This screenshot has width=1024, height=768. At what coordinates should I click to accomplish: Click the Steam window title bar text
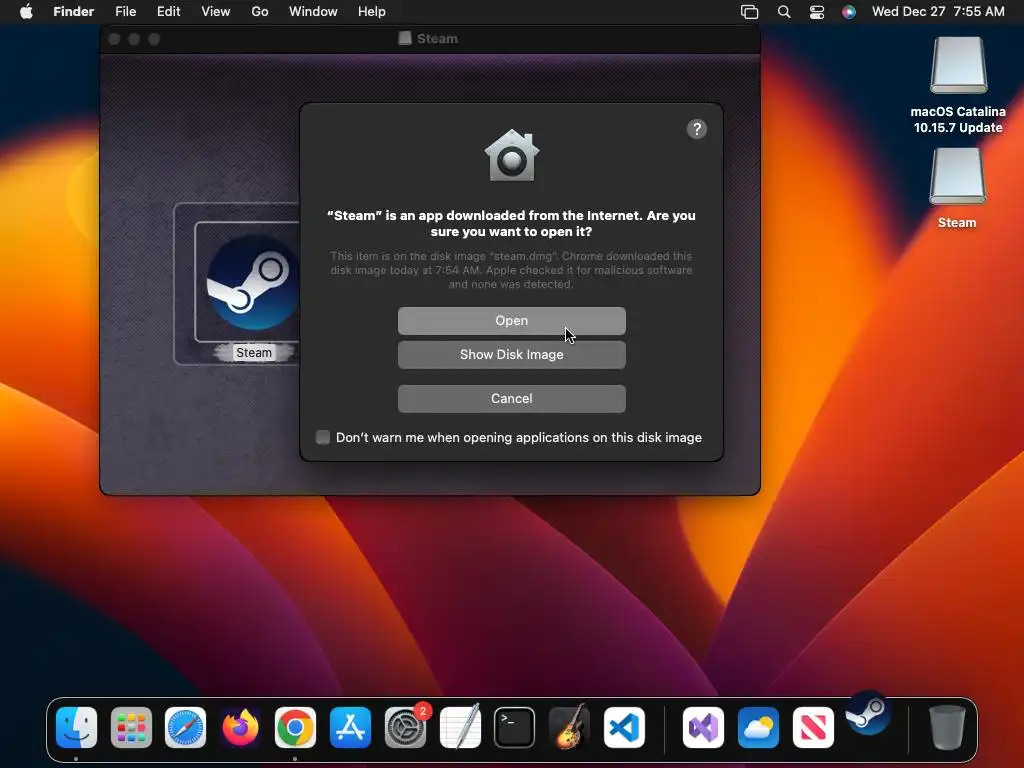(437, 39)
